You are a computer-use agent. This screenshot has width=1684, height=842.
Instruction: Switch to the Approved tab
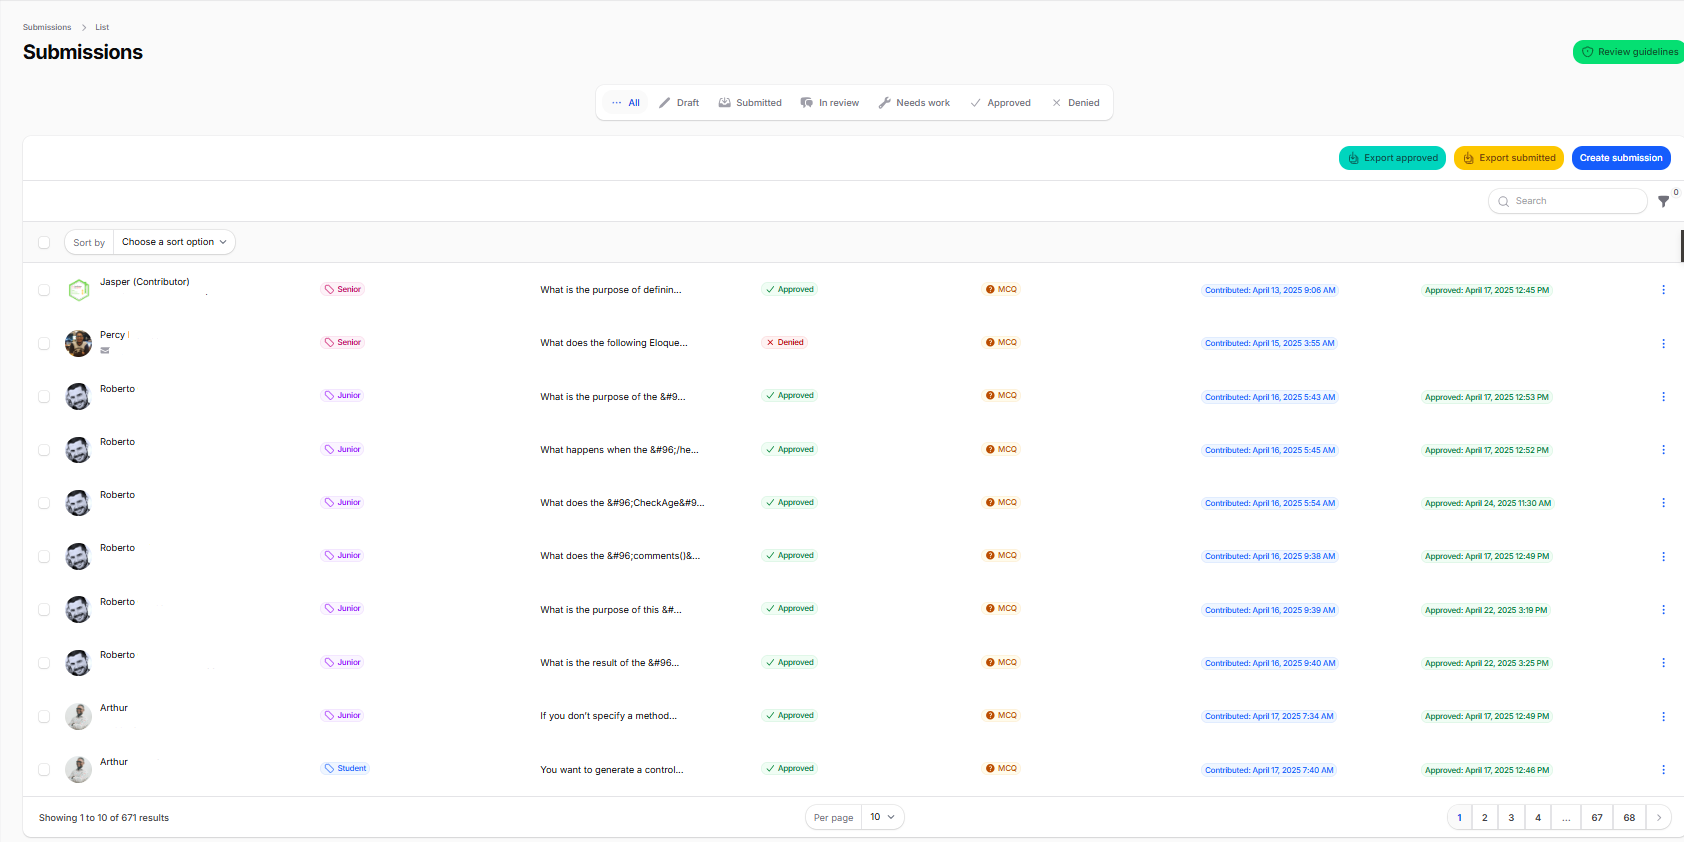pos(1000,102)
